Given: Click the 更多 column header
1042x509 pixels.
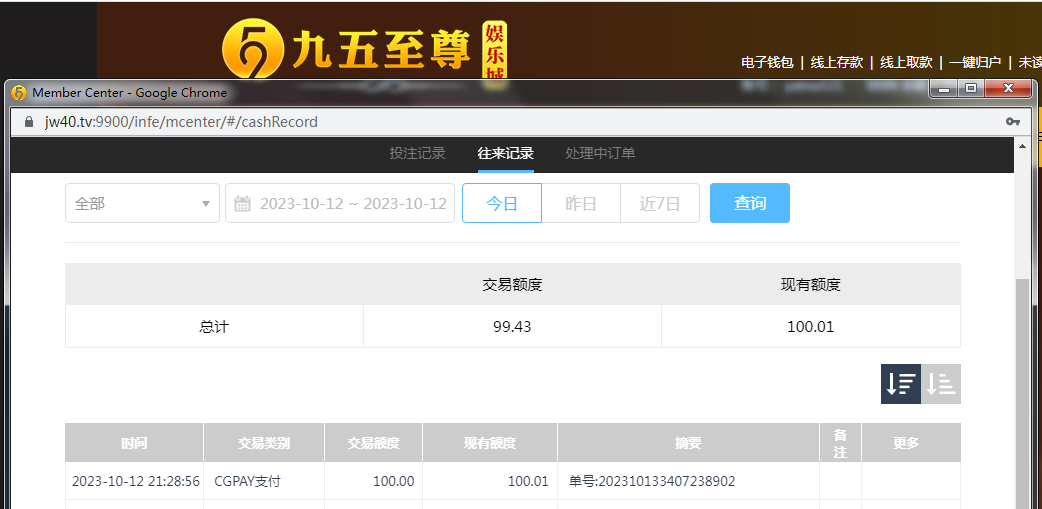Looking at the screenshot, I should point(911,443).
